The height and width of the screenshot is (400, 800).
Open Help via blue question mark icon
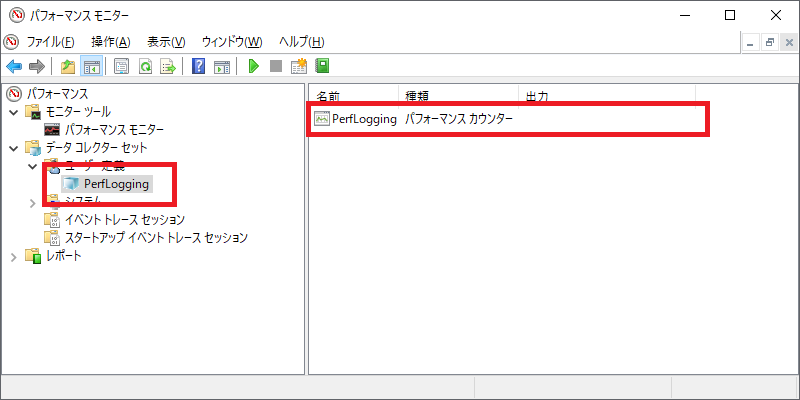point(198,67)
